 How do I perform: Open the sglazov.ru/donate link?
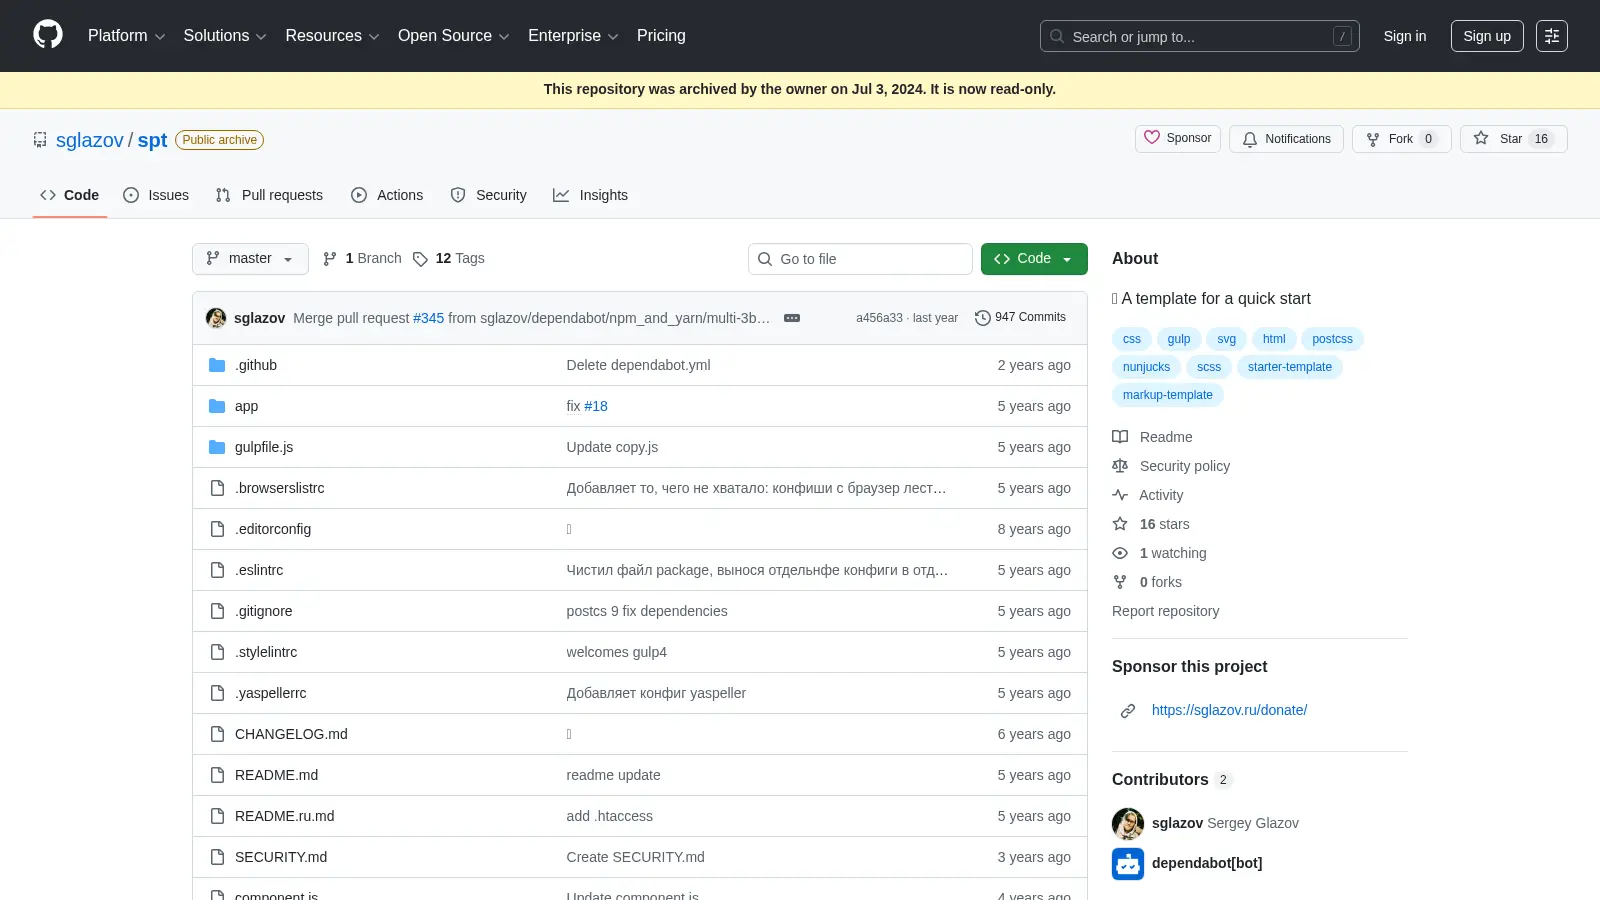tap(1229, 710)
